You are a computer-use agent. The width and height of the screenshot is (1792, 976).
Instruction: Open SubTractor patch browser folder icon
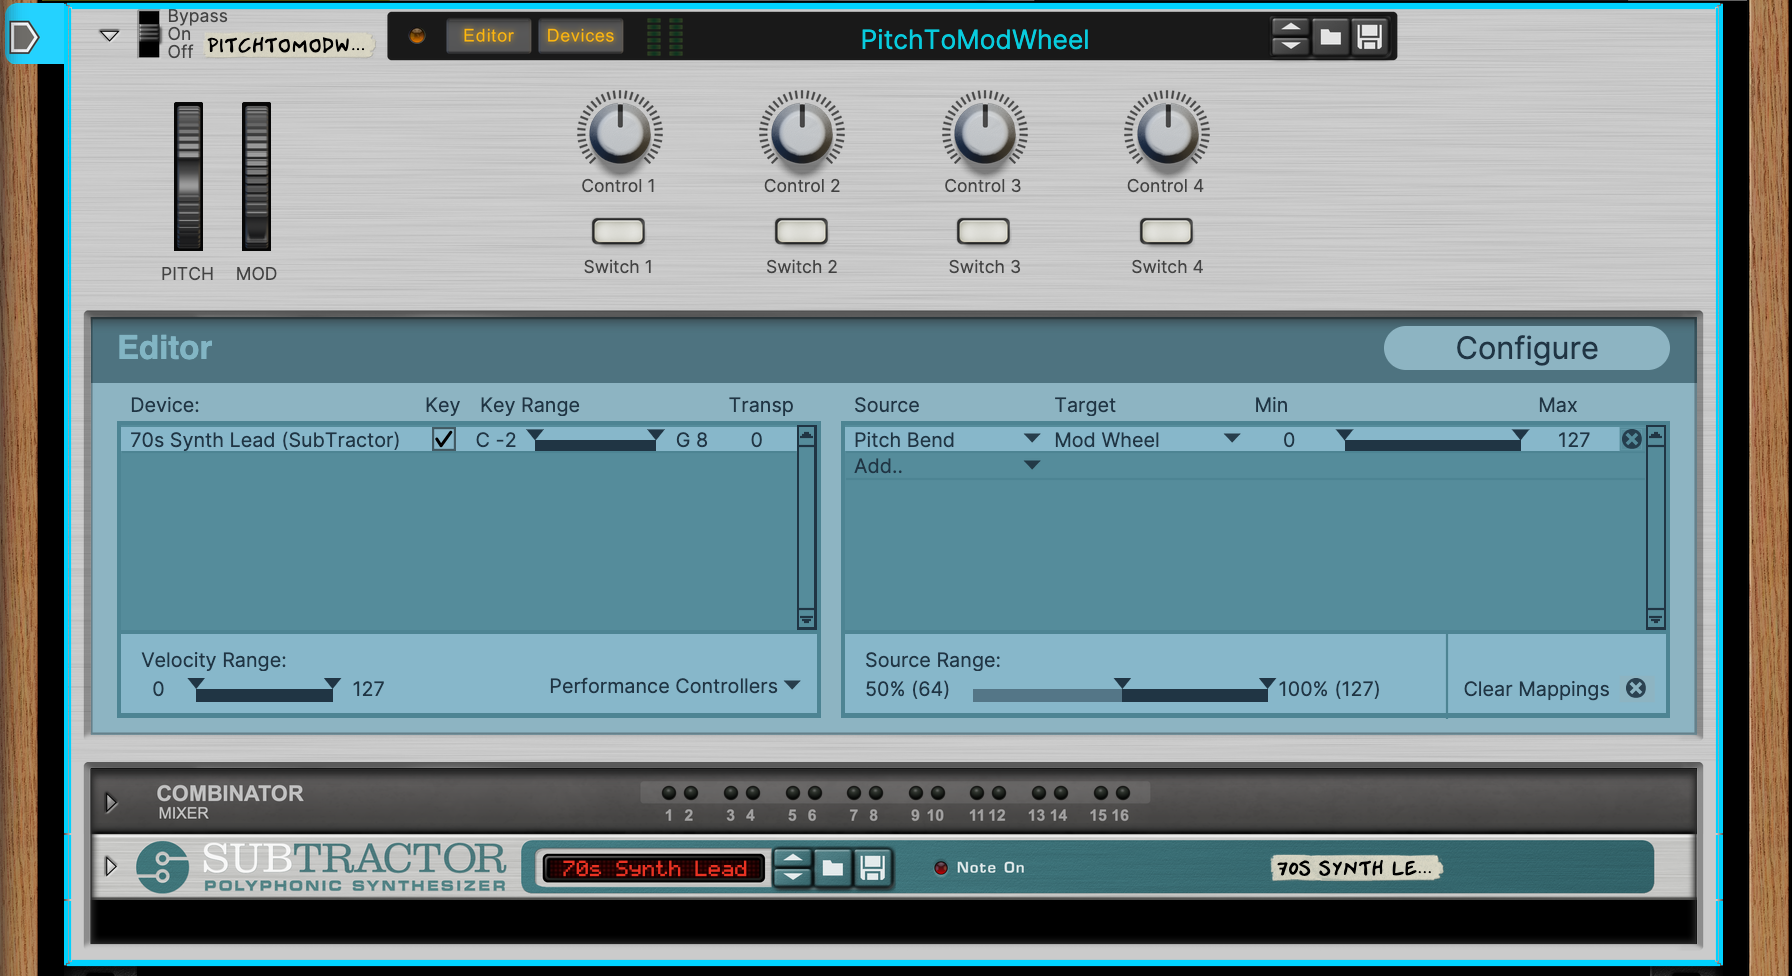(x=832, y=868)
